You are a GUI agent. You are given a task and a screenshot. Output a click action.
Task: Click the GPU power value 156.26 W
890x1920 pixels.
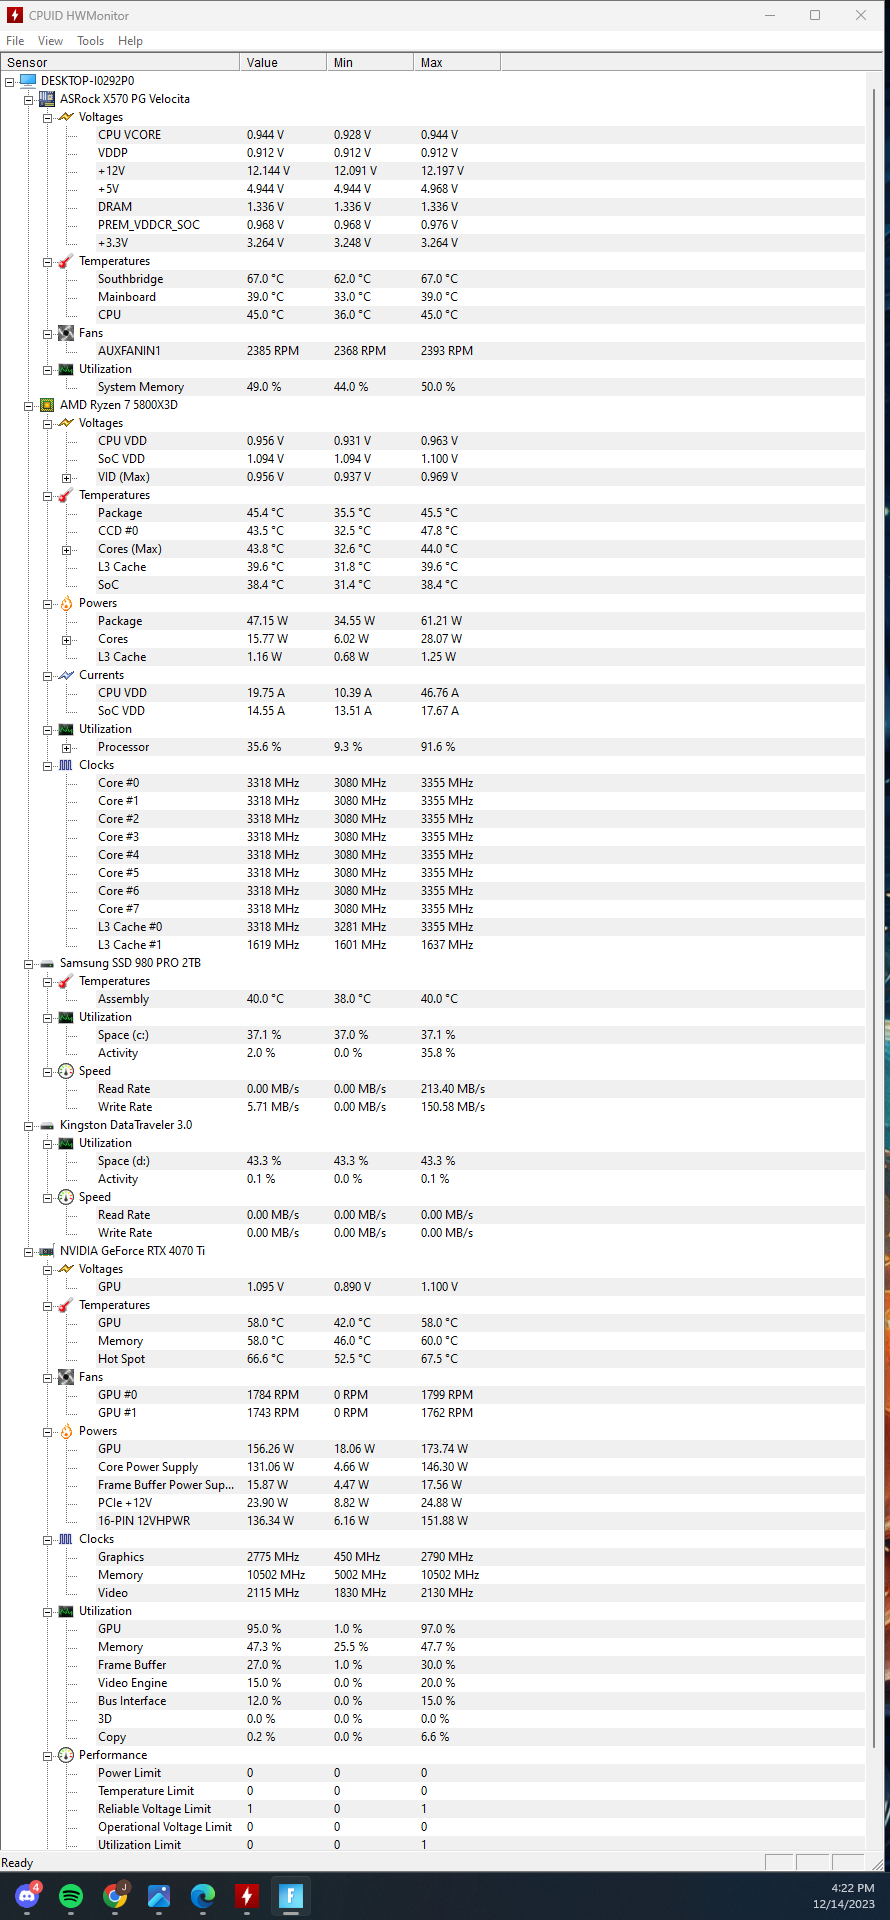pos(270,1449)
